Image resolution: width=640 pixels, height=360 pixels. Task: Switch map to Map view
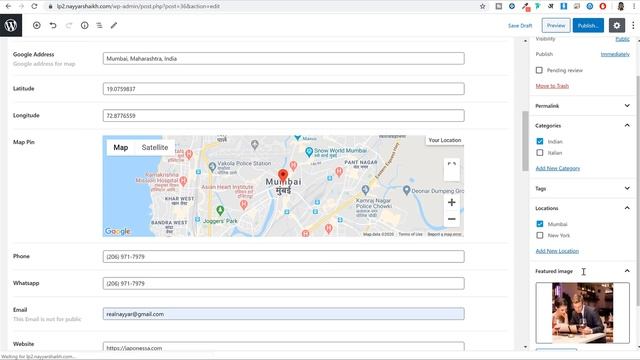[x=120, y=147]
